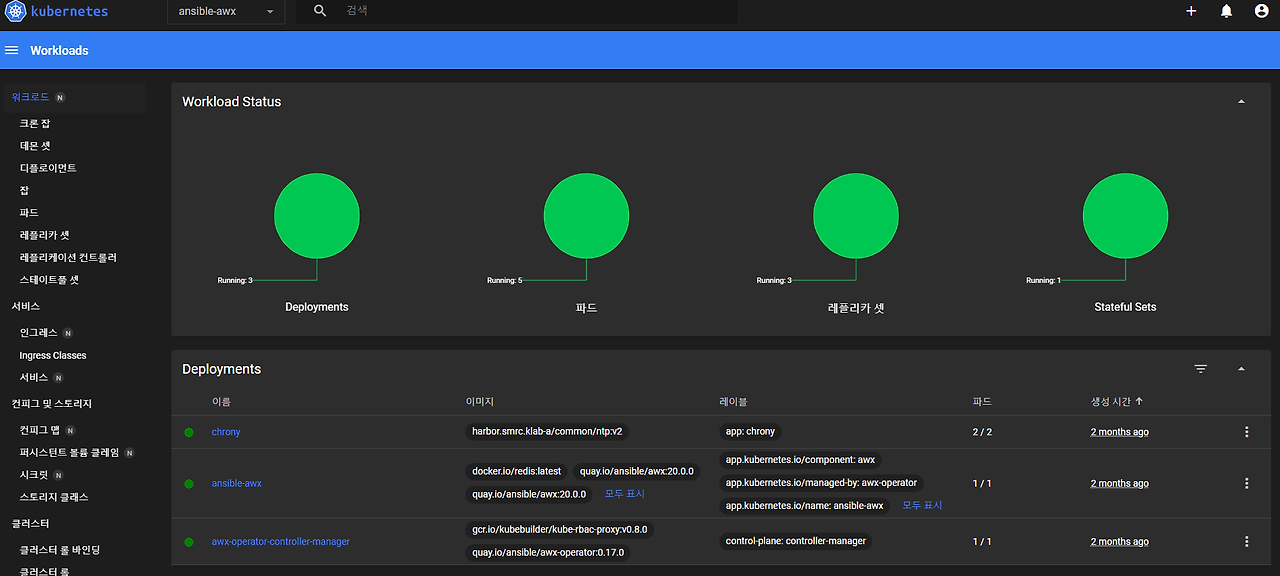This screenshot has height=576, width=1280.
Task: Click the docker.io/redis:latest image chip
Action: pyautogui.click(x=517, y=471)
